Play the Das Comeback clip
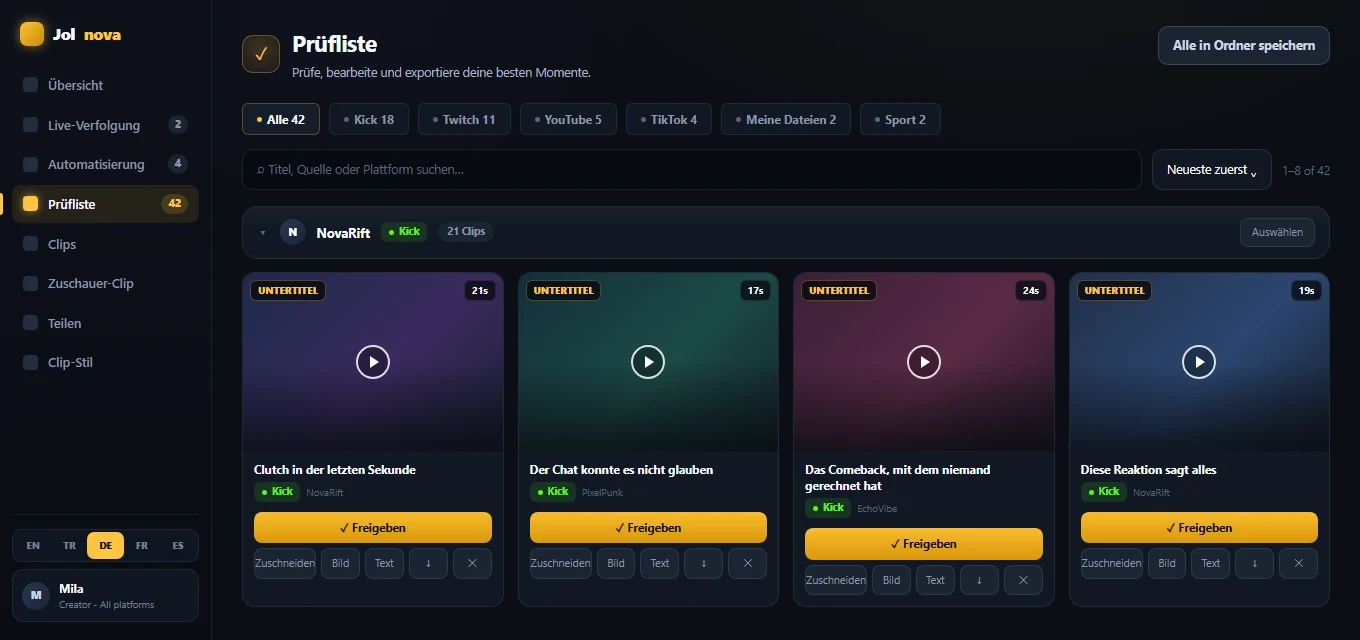The height and width of the screenshot is (640, 1360). pos(924,361)
